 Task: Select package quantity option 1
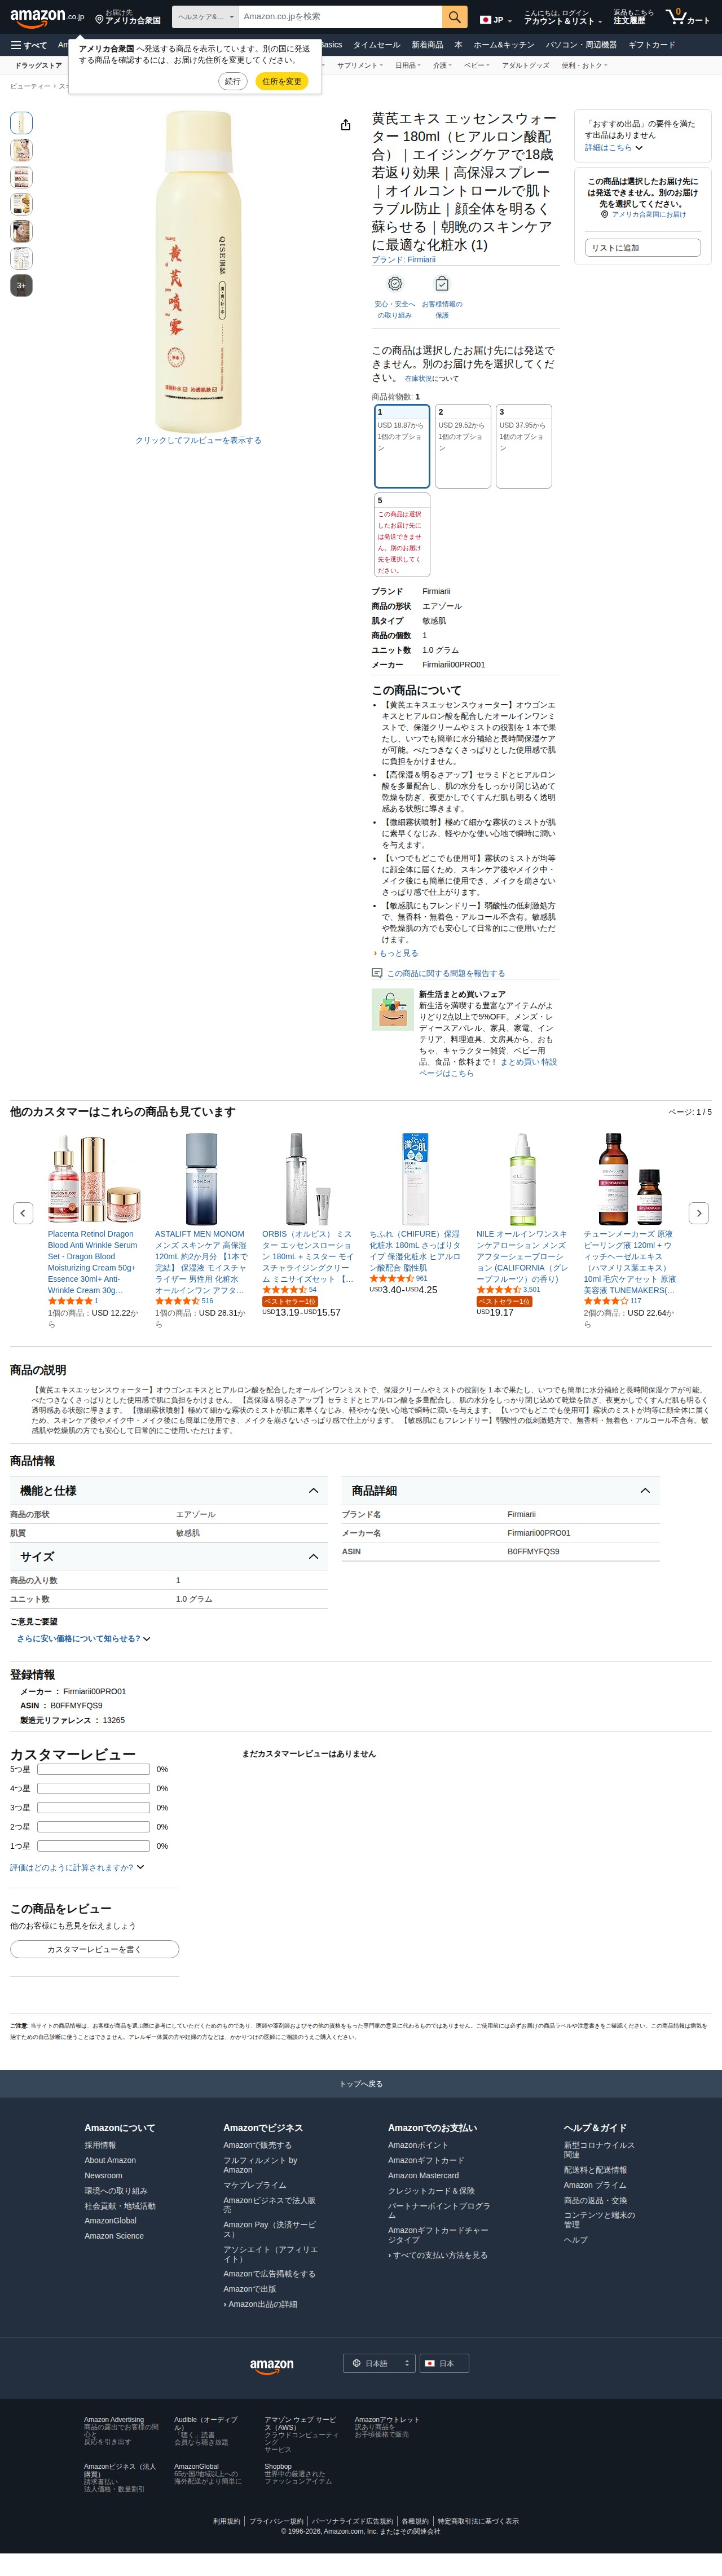[402, 446]
